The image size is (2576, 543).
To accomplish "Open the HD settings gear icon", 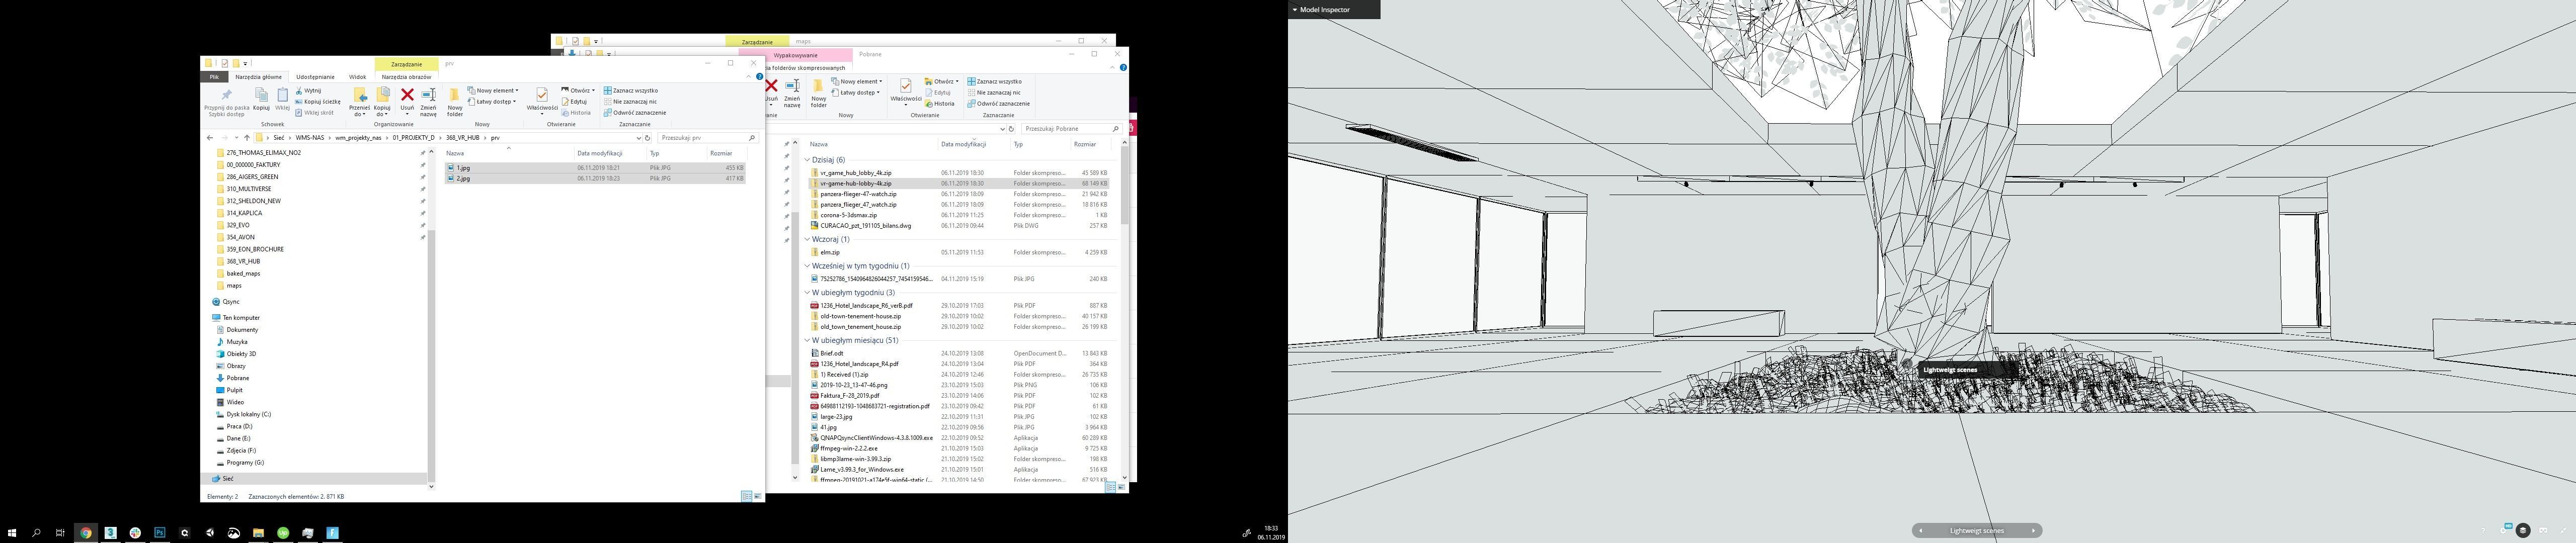I will point(2503,530).
